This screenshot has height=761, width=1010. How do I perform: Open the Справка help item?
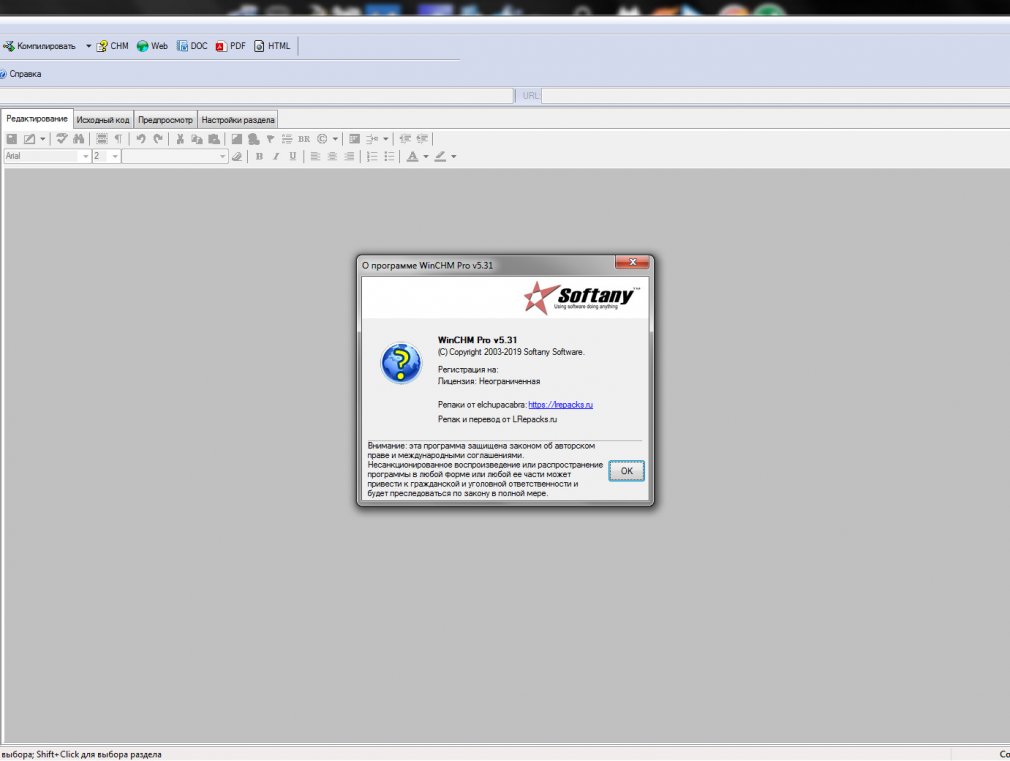click(x=21, y=74)
